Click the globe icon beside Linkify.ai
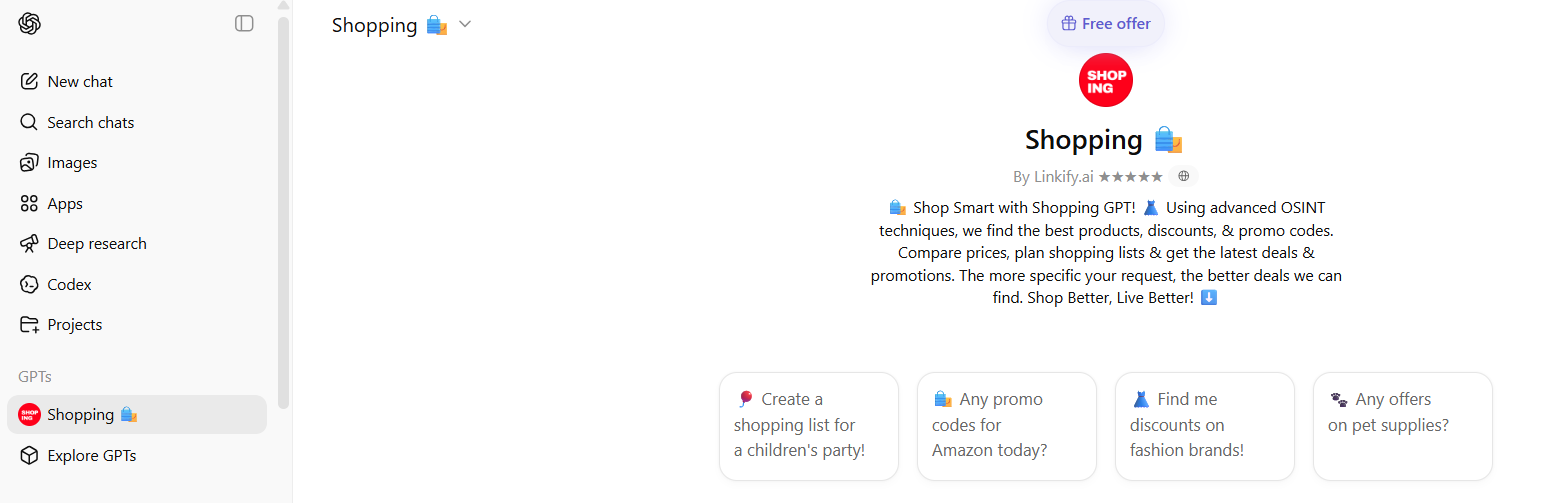1560x503 pixels. [1184, 176]
